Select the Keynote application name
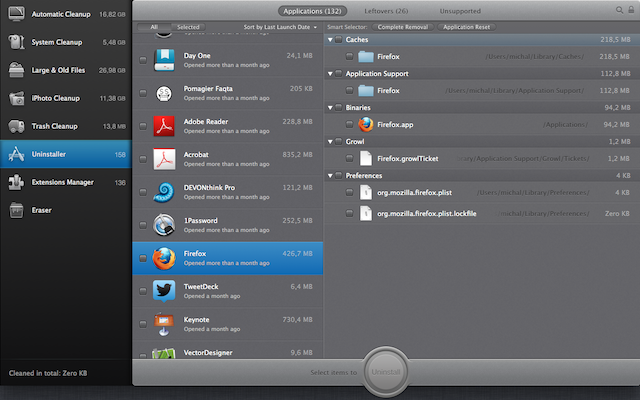Screen dimensions: 640x400 (196, 320)
